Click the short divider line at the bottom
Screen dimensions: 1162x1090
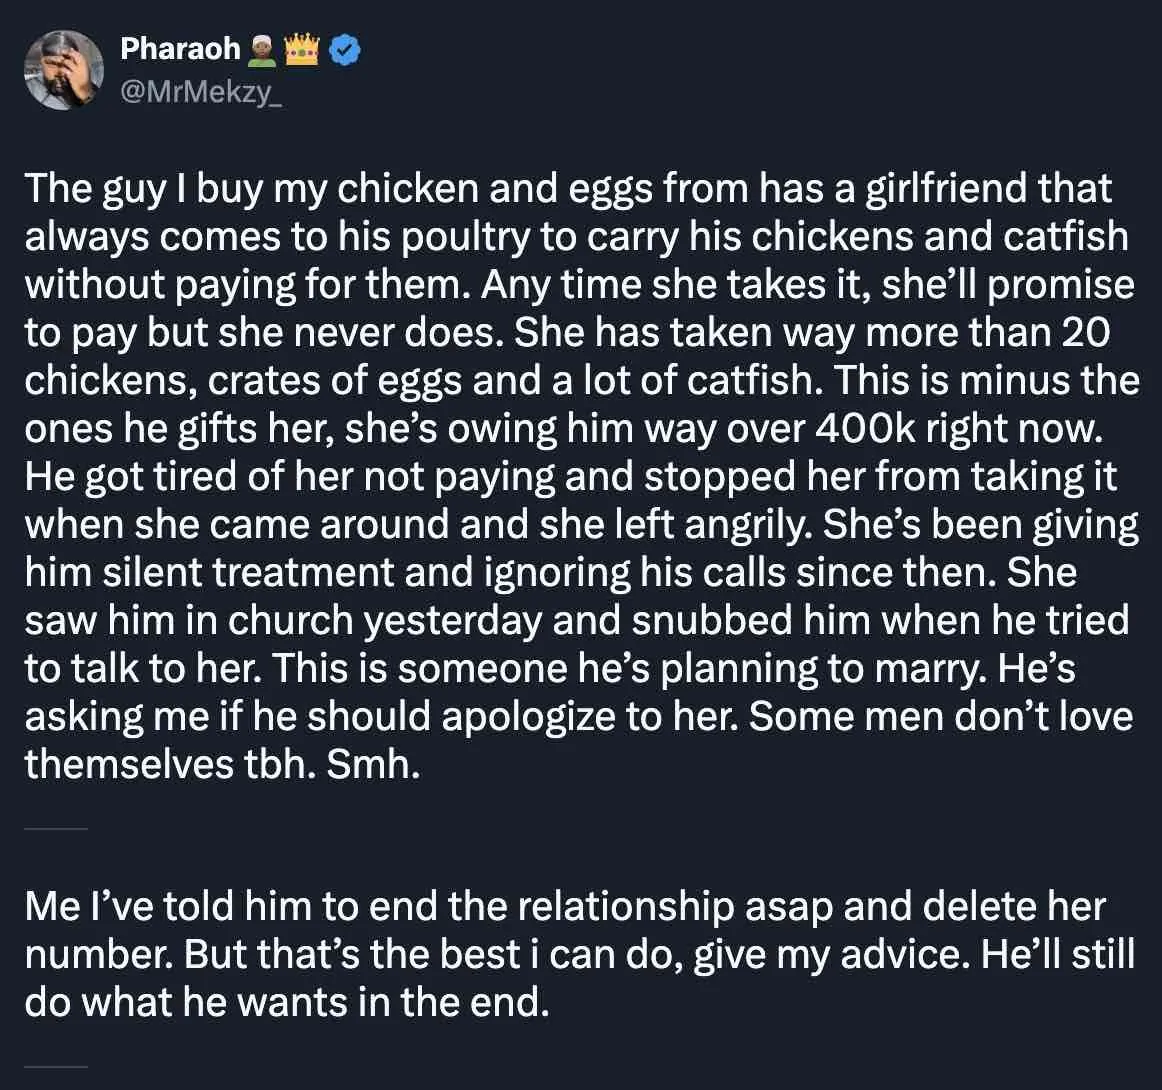coord(56,1067)
